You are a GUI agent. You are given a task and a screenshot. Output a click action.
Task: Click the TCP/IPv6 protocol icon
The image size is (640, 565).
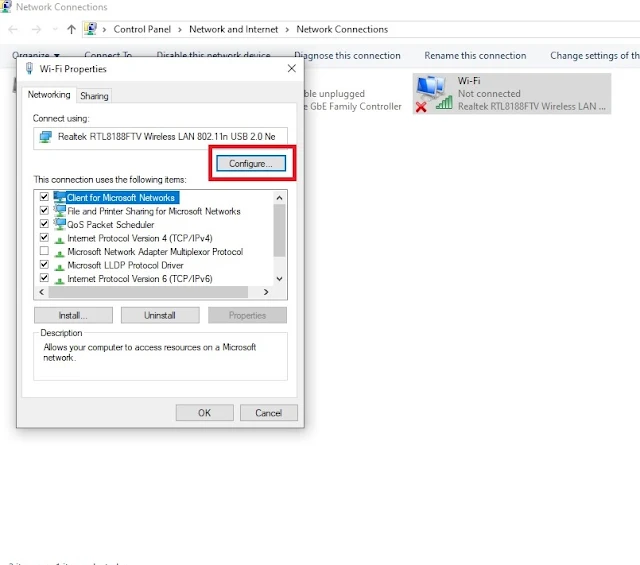tap(60, 280)
